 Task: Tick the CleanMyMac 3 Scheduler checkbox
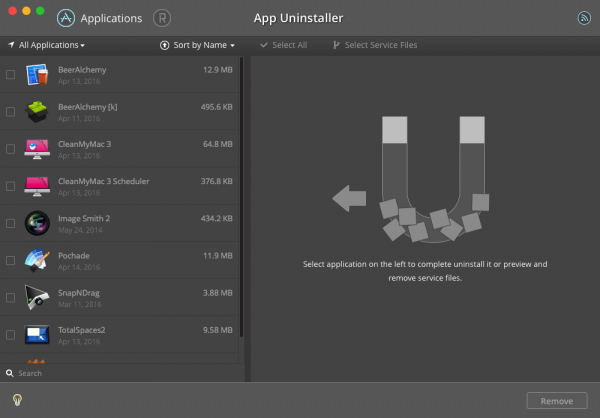(10, 186)
